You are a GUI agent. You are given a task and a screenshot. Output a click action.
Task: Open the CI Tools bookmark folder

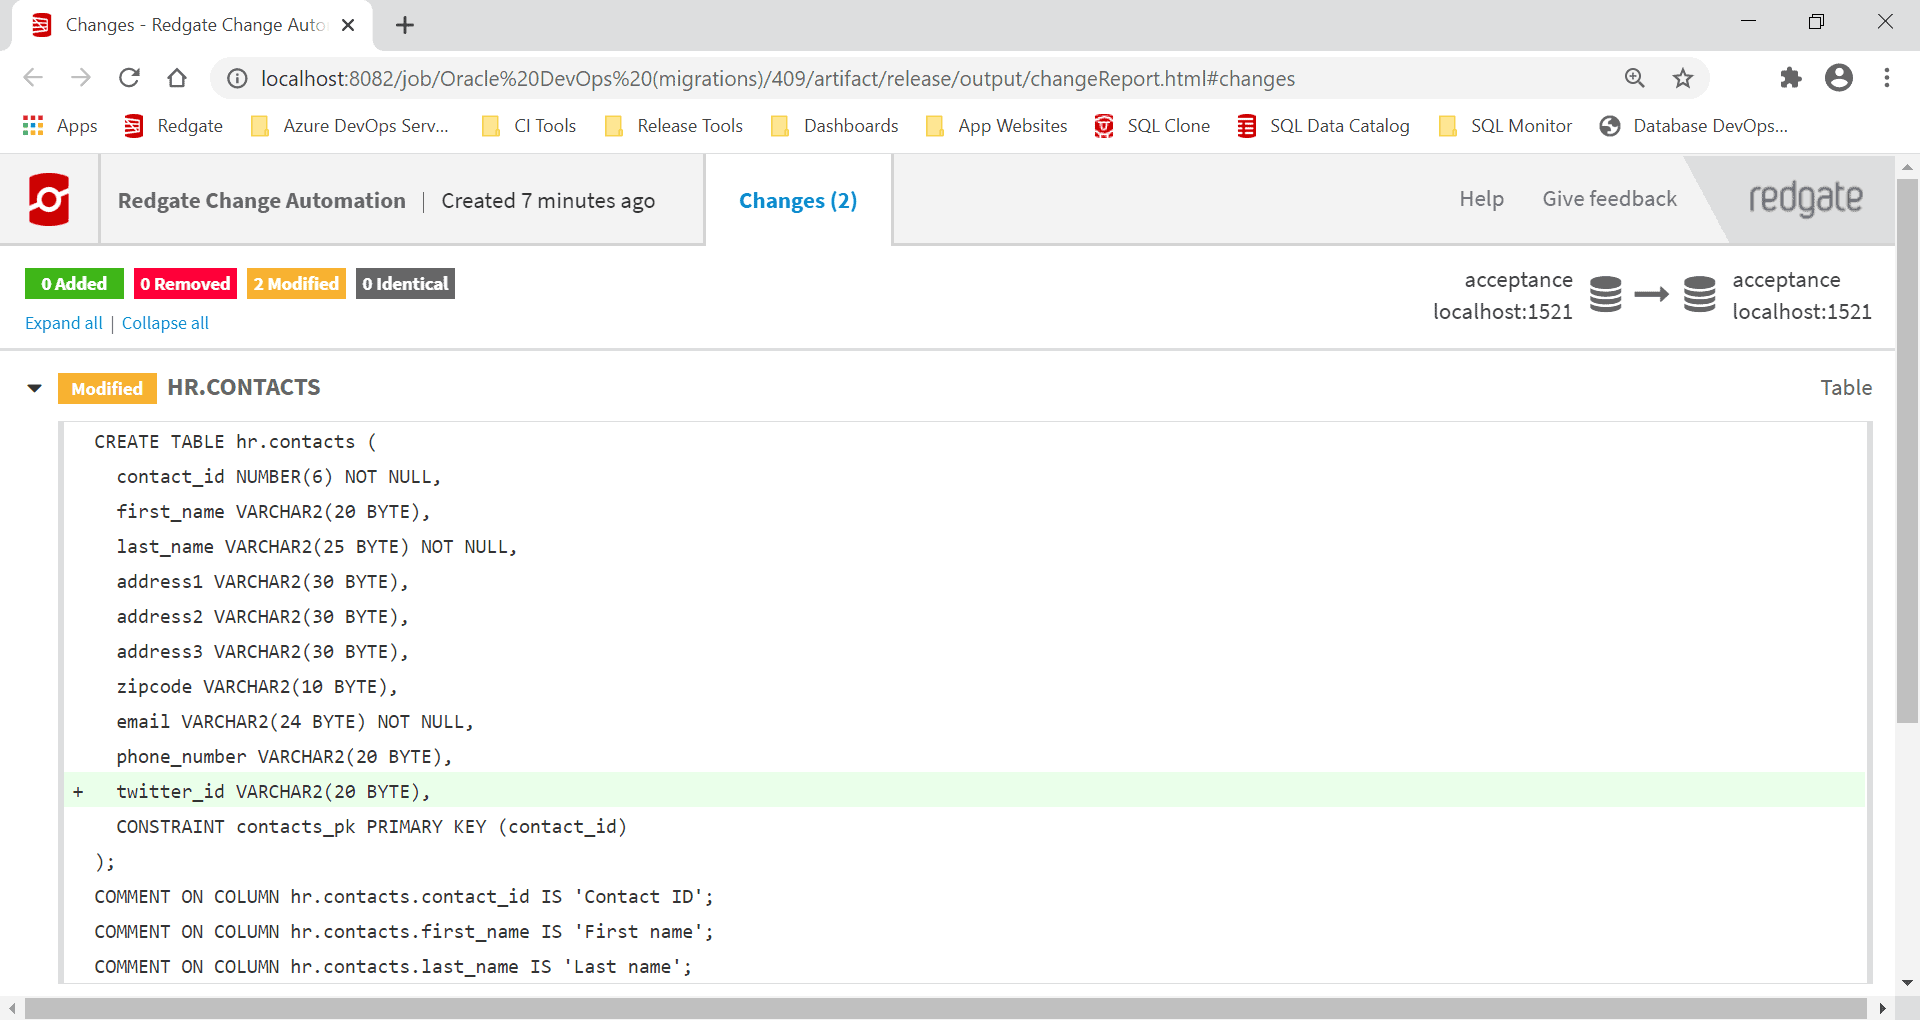click(x=529, y=126)
